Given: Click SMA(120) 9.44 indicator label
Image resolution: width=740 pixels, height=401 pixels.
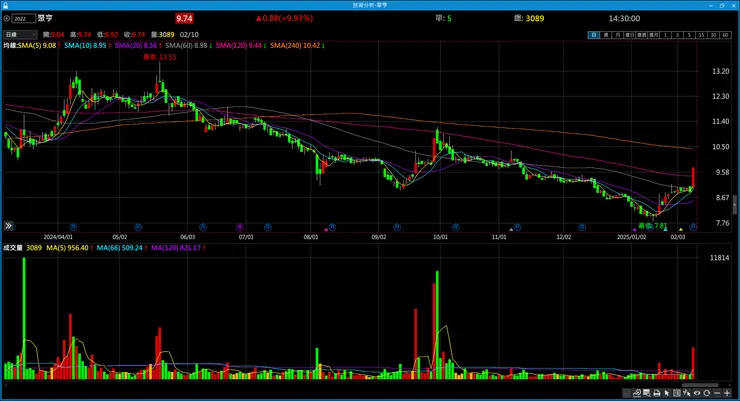Looking at the screenshot, I should (239, 46).
